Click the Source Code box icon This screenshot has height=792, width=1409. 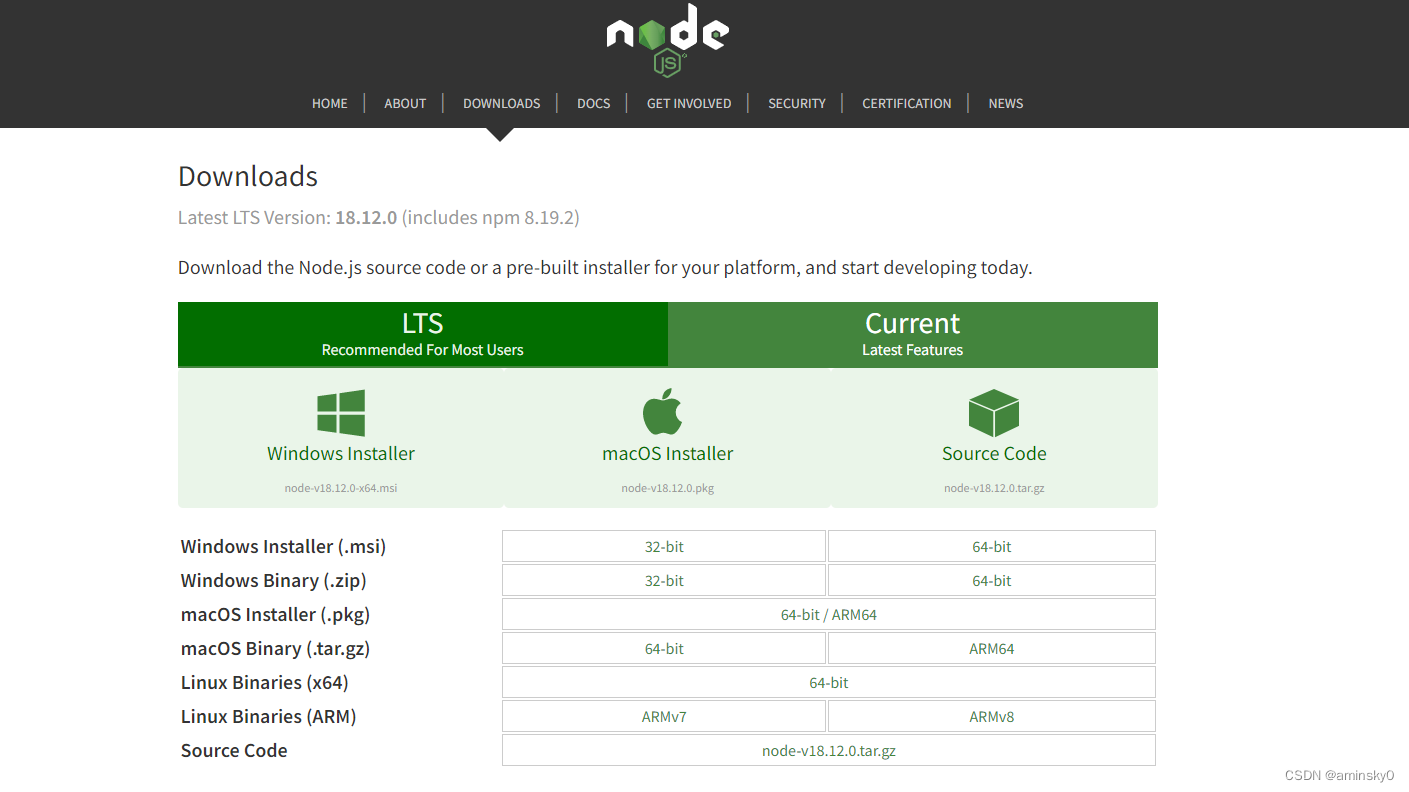(x=994, y=413)
